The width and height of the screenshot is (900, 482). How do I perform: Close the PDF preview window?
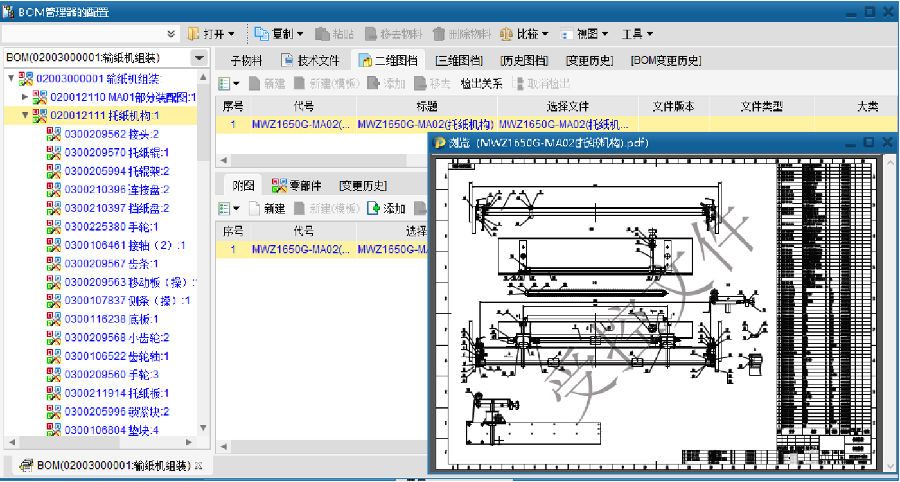tap(886, 143)
